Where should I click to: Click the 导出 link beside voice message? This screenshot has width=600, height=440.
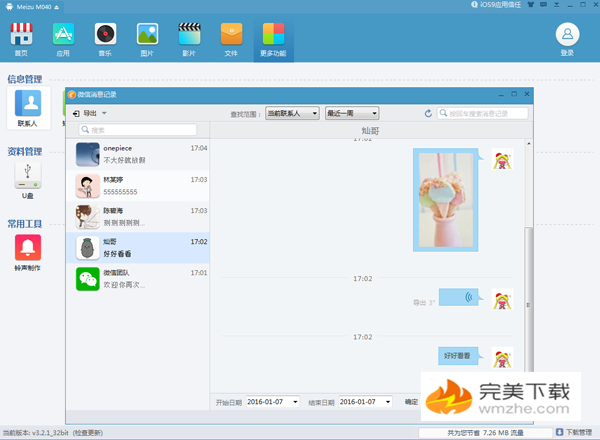pos(419,303)
